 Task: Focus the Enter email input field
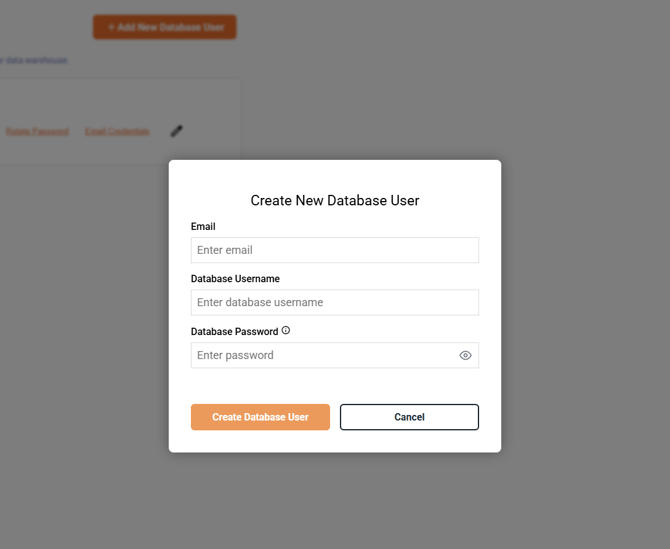334,250
